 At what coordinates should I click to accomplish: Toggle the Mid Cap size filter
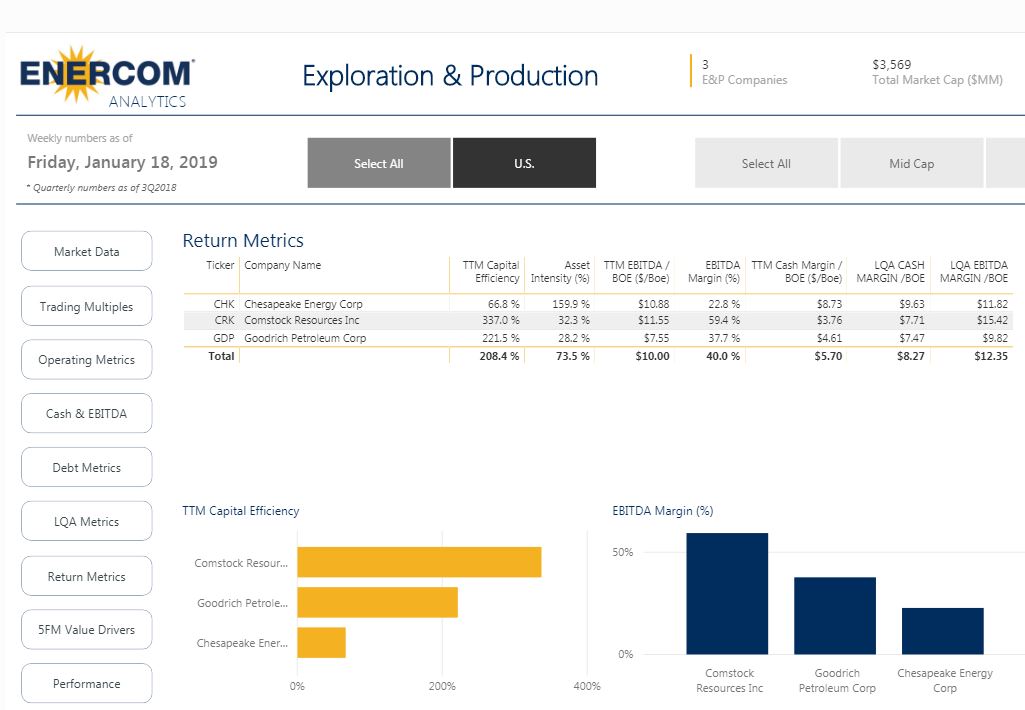[x=911, y=164]
